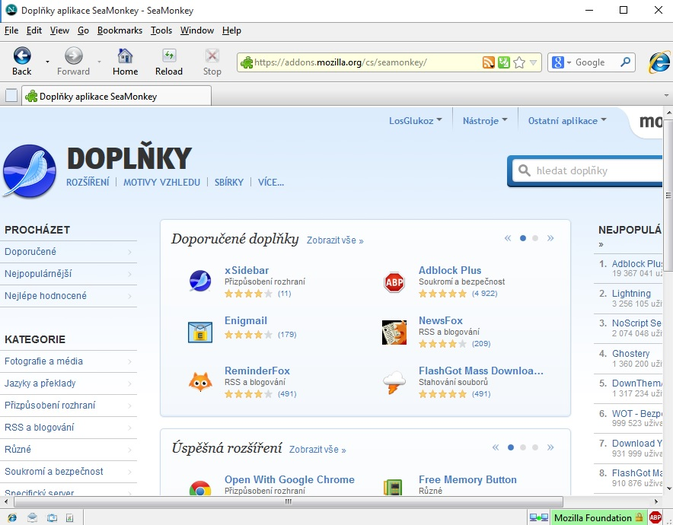Open the Google Chrome add-on icon

(200, 488)
